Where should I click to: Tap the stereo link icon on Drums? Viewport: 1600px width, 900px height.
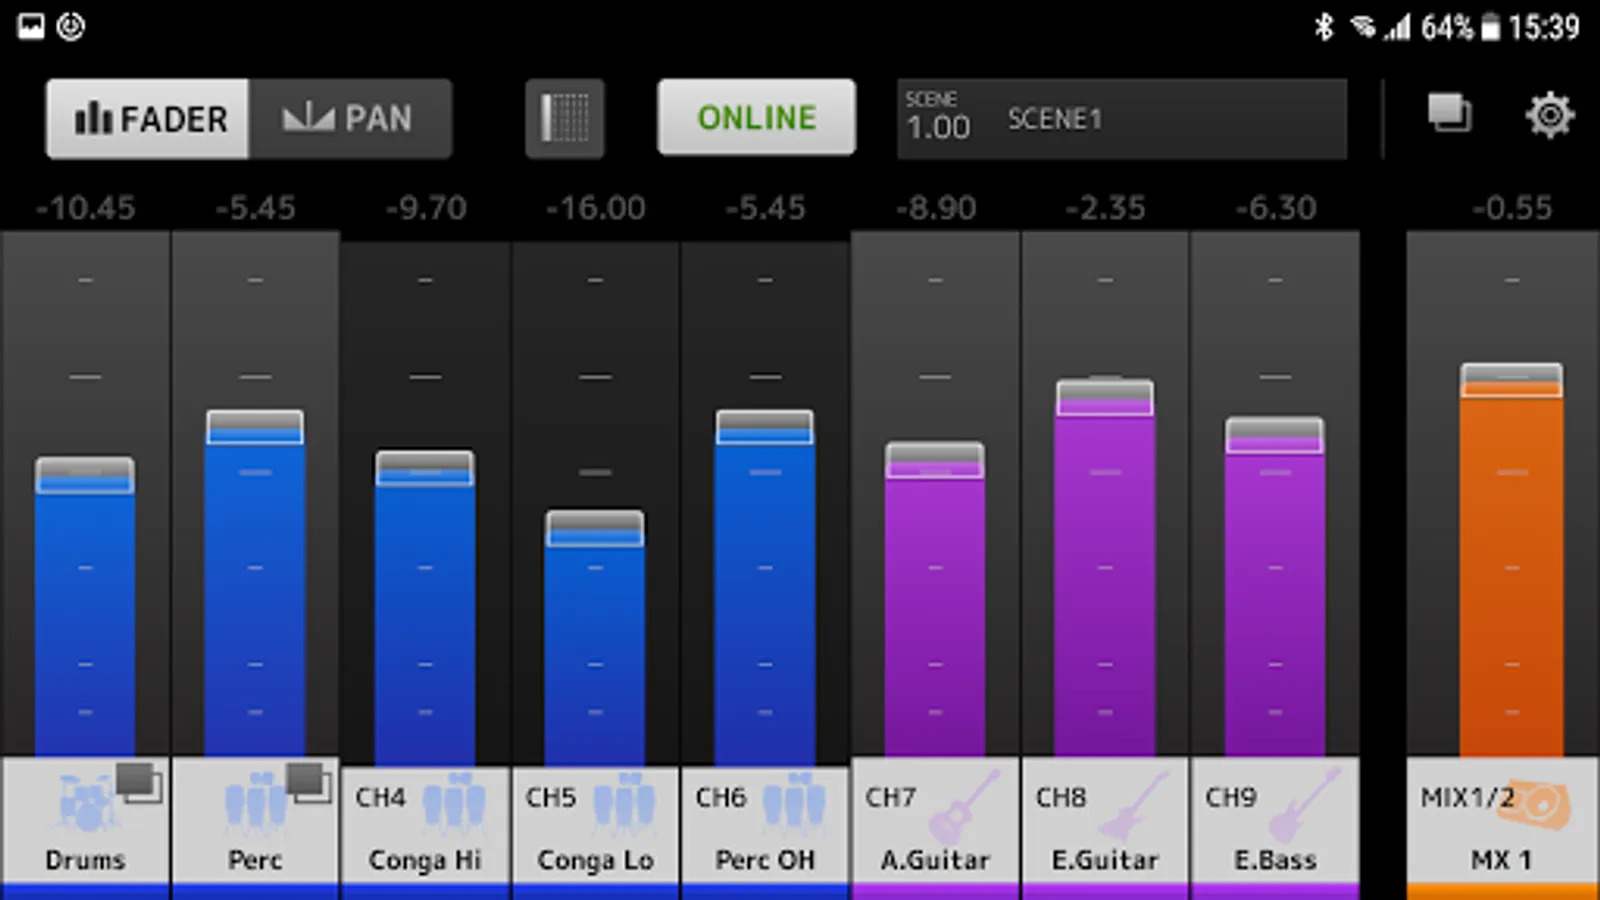click(x=138, y=782)
